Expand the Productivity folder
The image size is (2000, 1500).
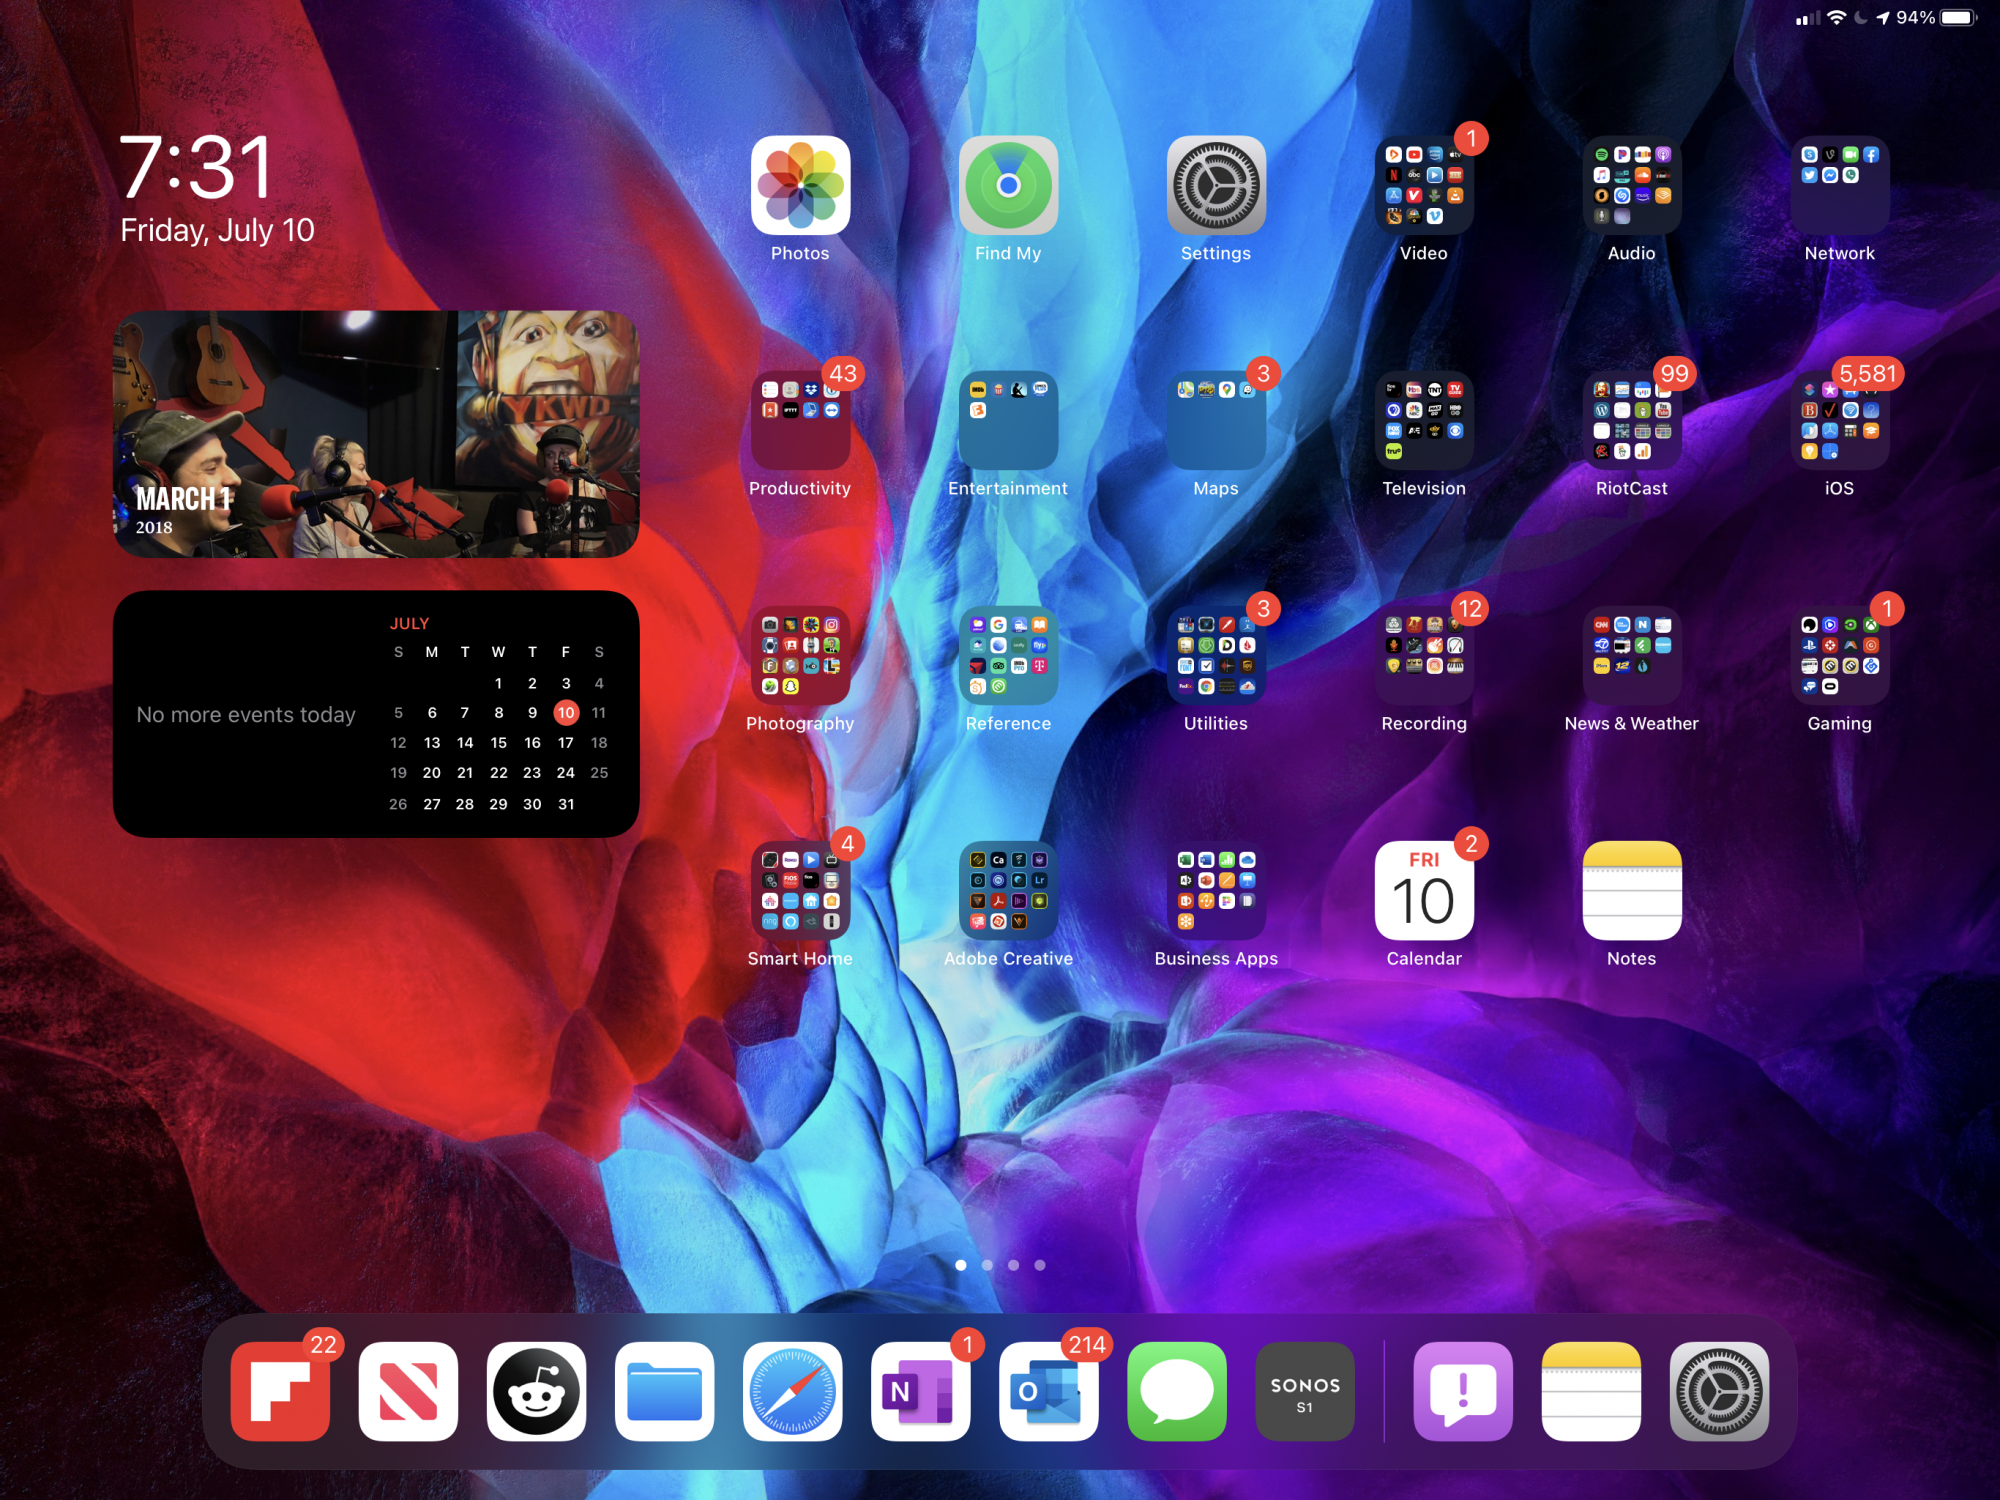click(x=800, y=421)
